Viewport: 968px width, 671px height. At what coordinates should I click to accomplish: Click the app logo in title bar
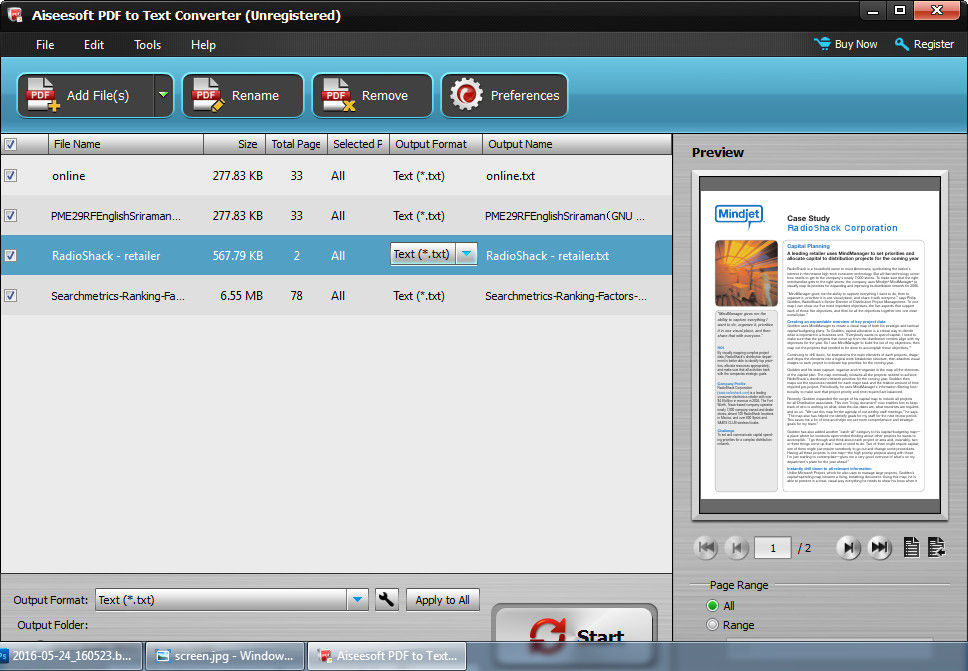pyautogui.click(x=15, y=14)
